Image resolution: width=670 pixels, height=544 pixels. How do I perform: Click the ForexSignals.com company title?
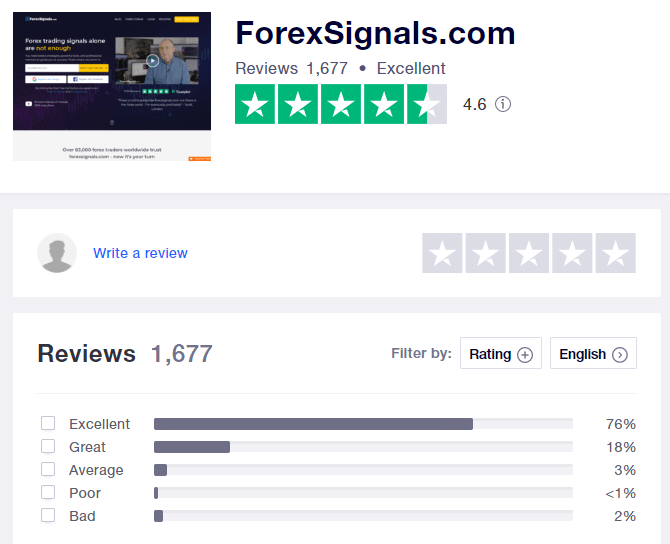point(375,34)
